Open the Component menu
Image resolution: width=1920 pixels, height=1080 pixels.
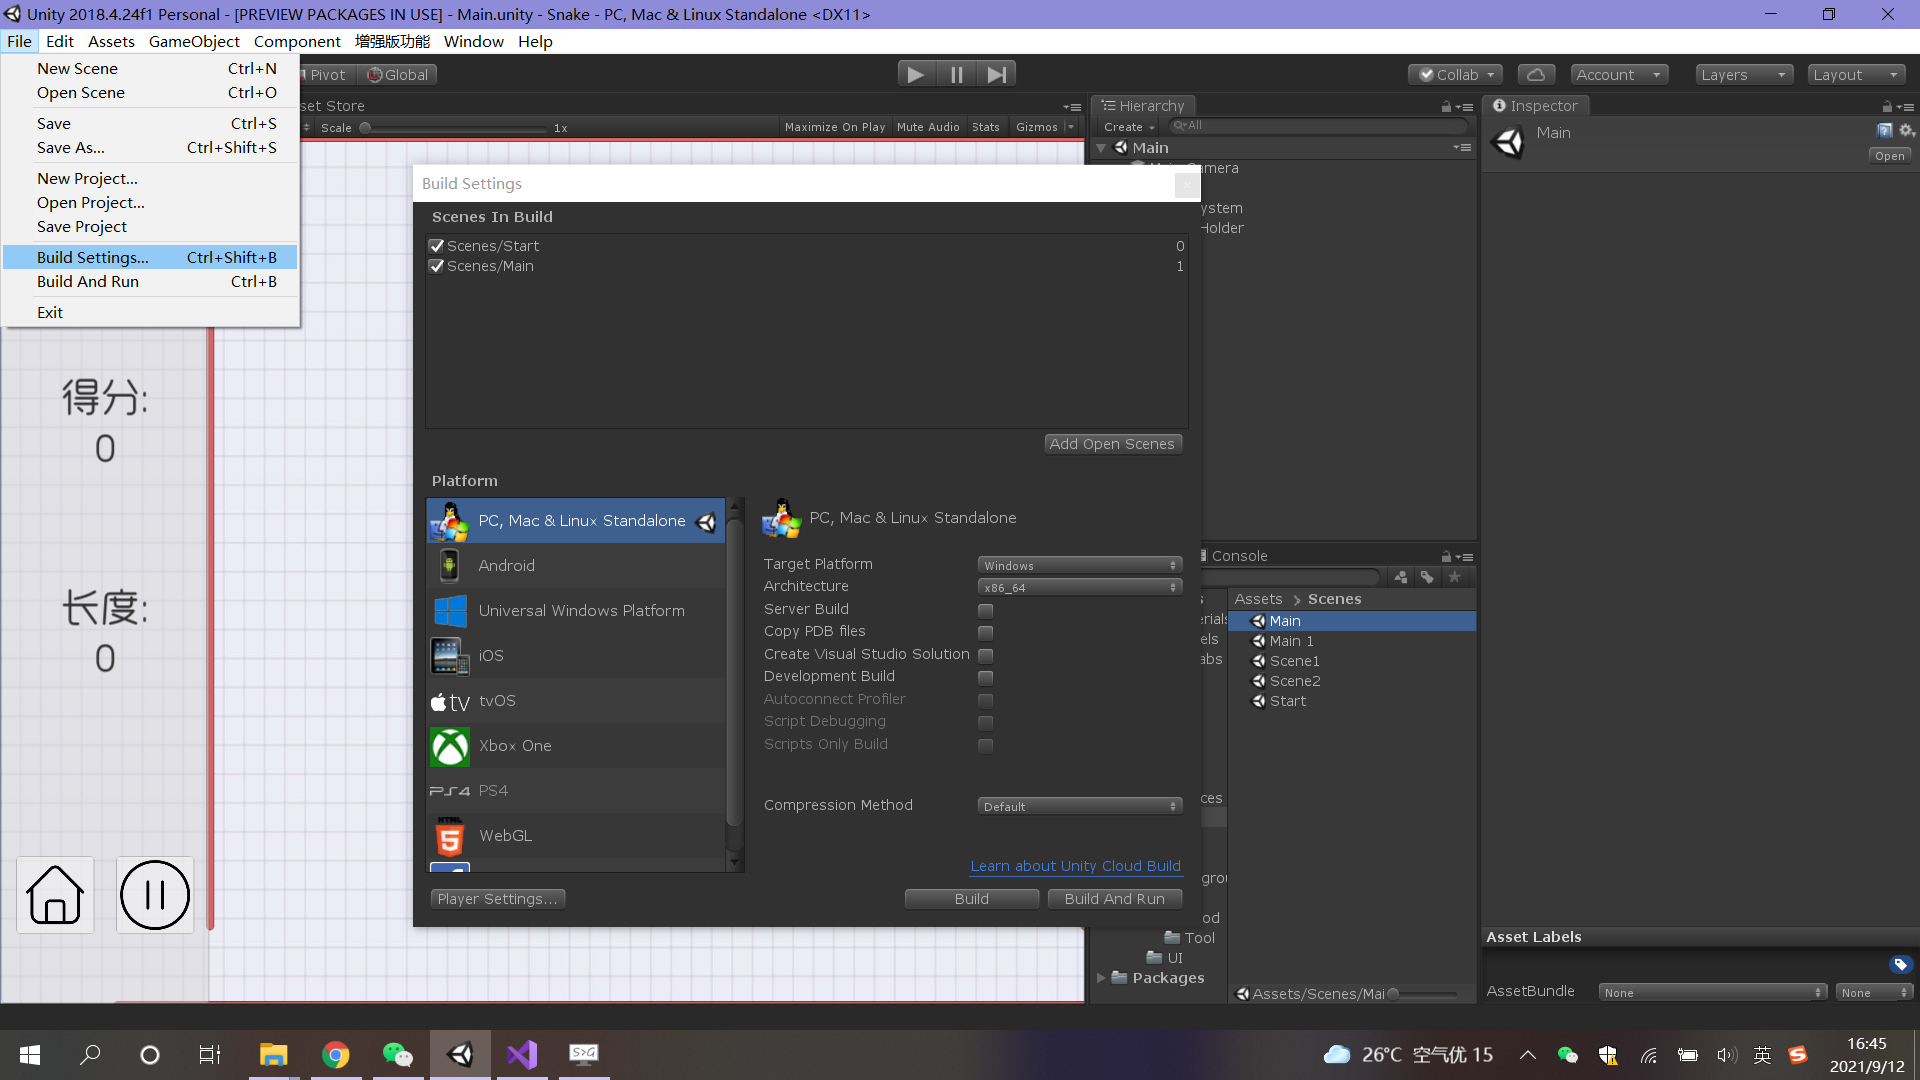[x=297, y=41]
